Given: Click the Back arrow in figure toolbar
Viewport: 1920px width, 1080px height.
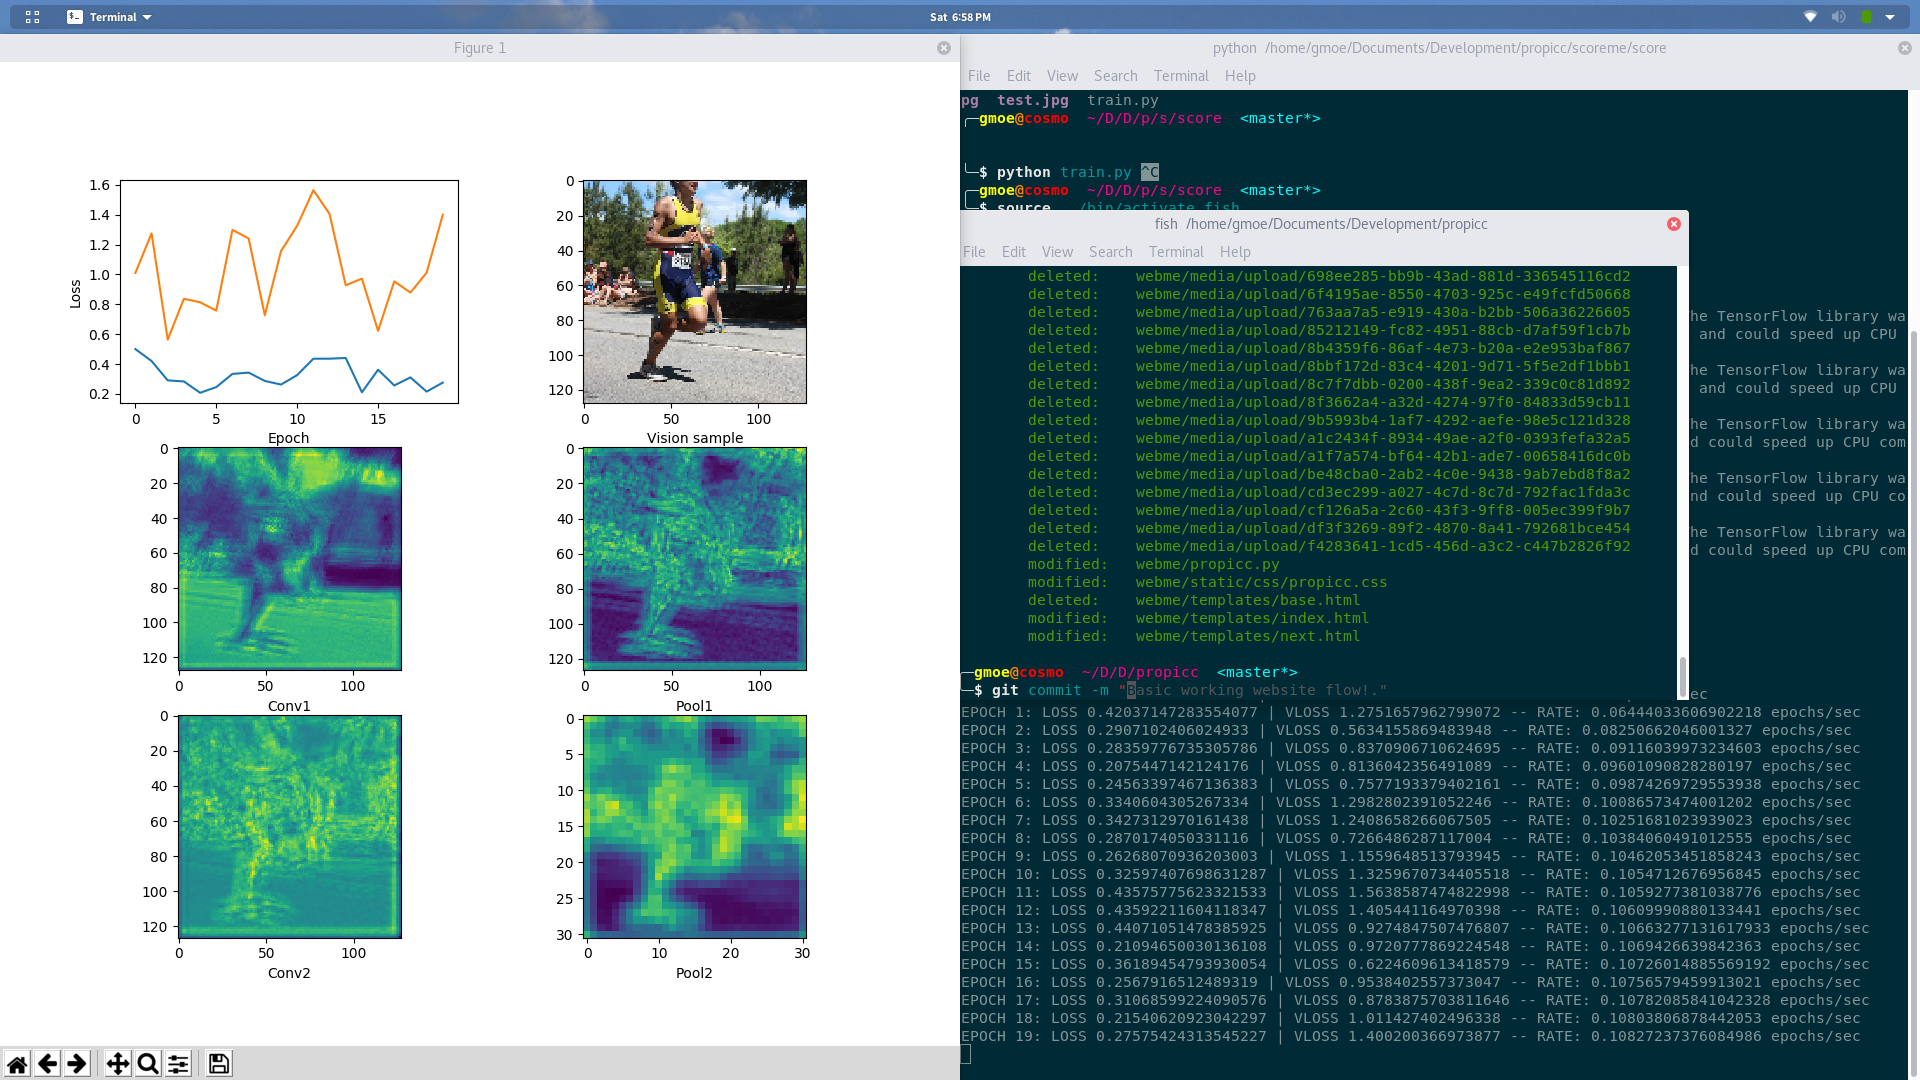Looking at the screenshot, I should point(47,1064).
